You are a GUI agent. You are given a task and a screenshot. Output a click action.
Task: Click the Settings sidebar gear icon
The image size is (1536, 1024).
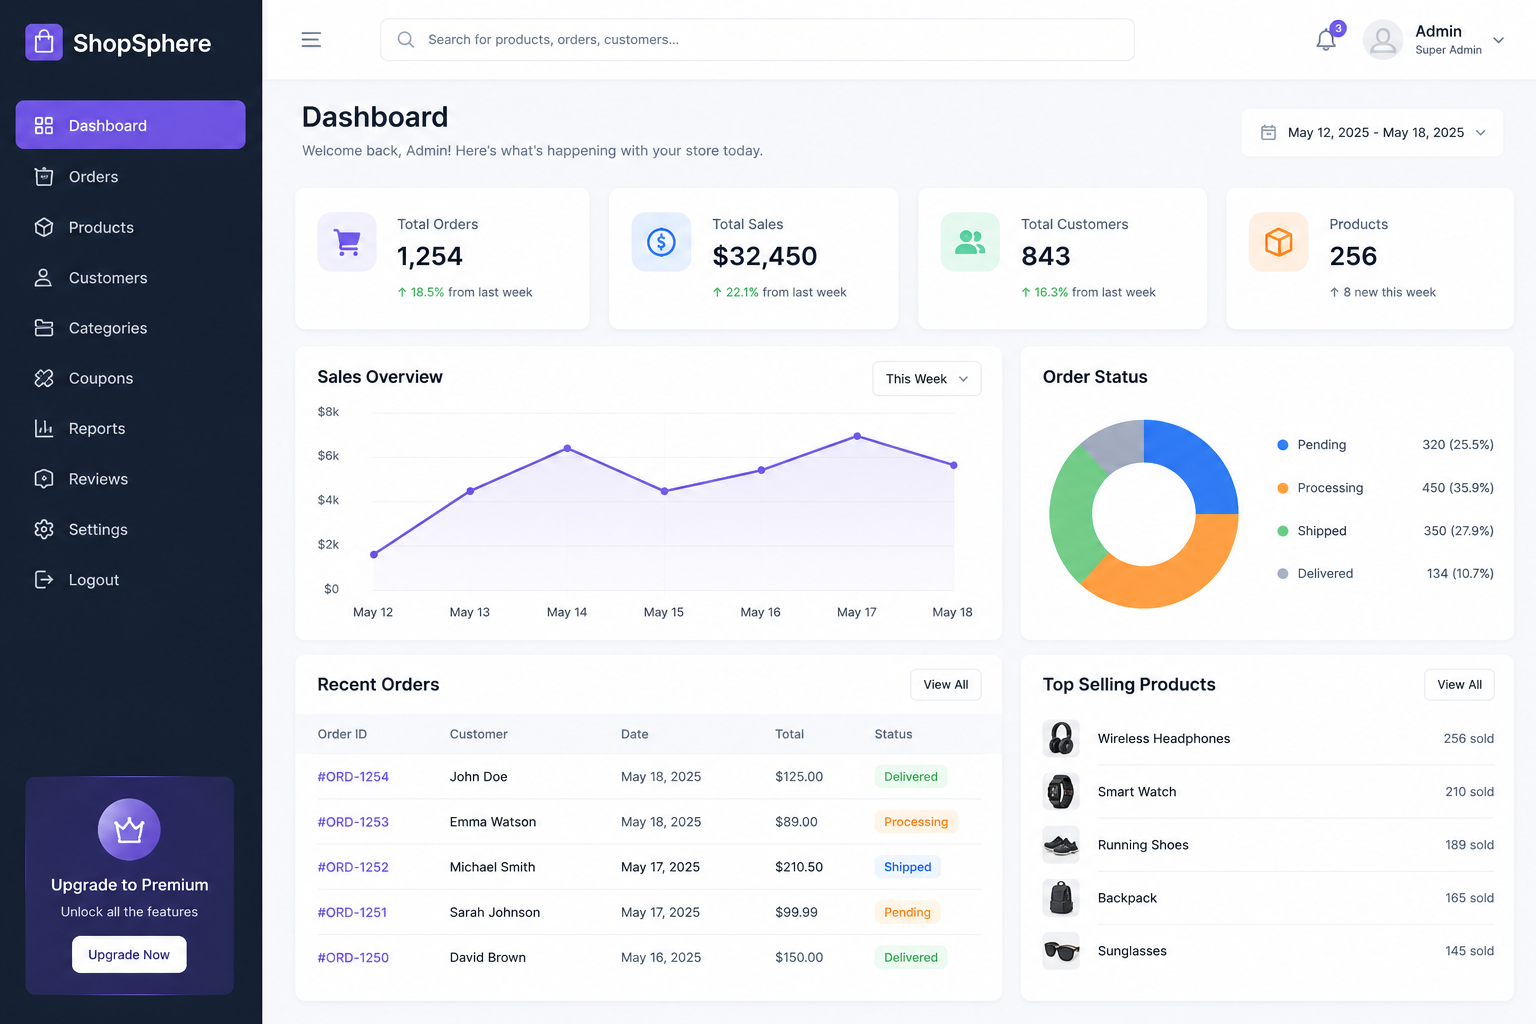[x=44, y=529]
